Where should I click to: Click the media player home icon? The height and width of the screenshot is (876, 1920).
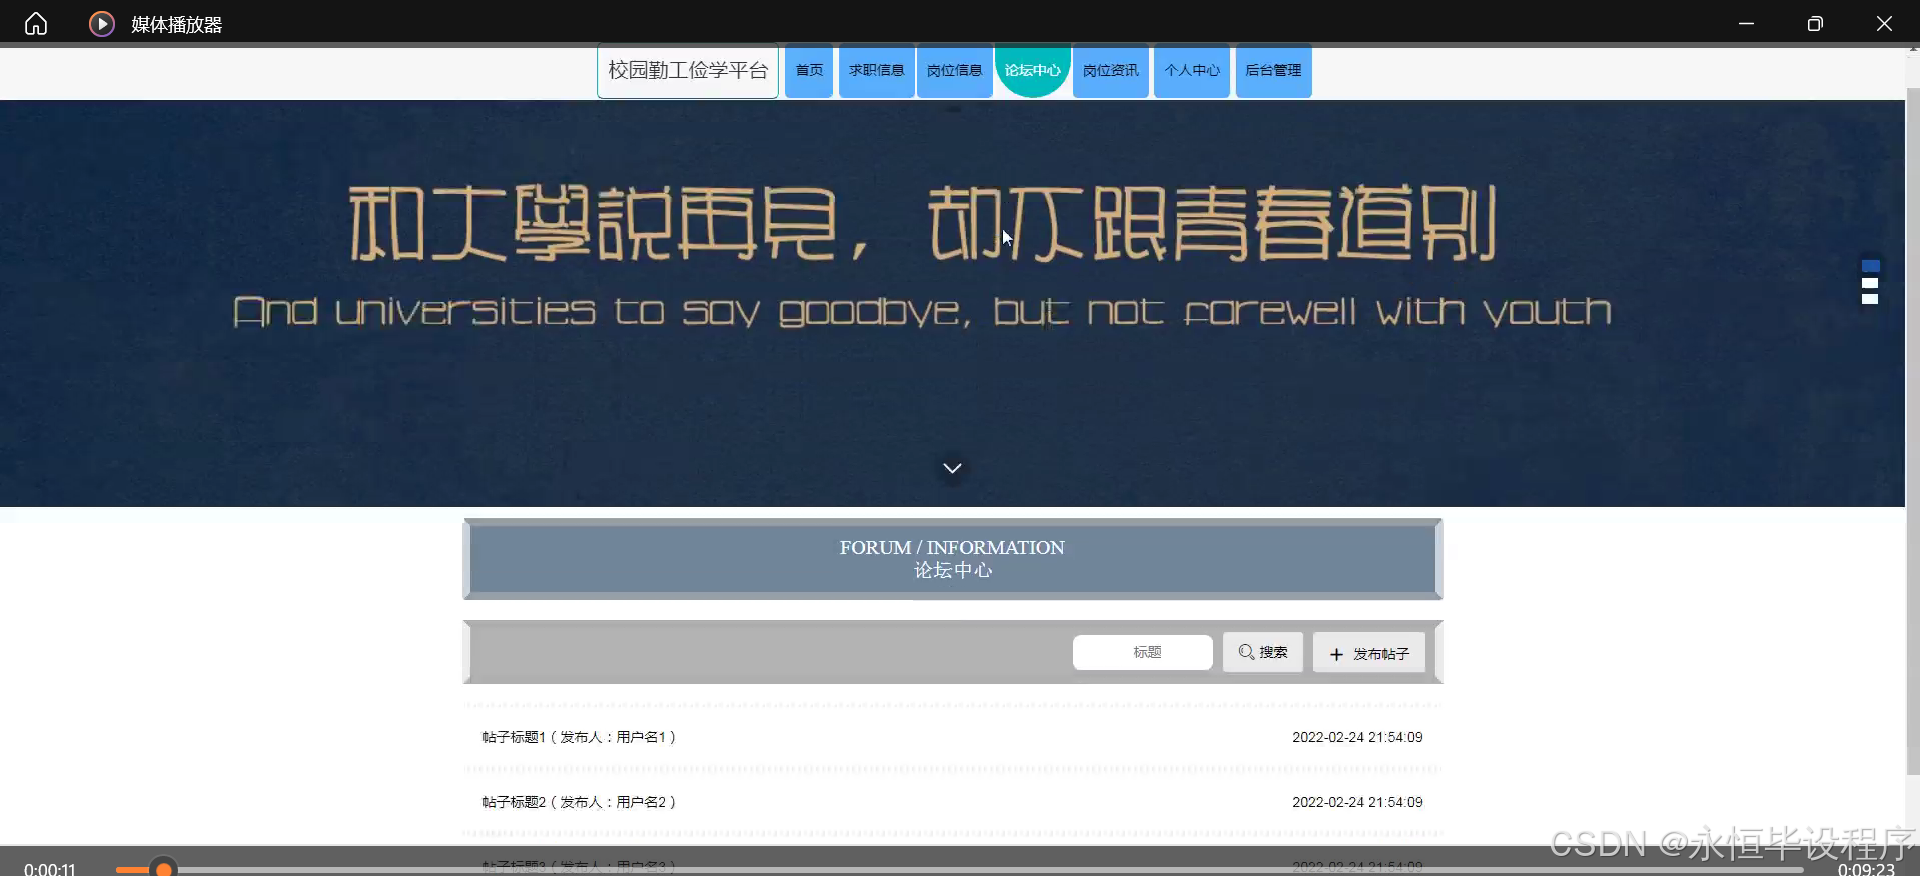pos(36,23)
